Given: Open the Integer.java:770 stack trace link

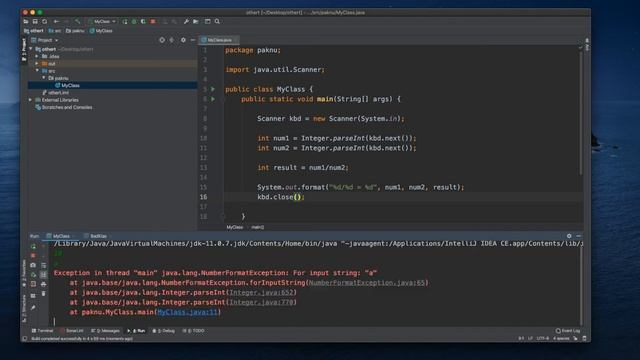Looking at the screenshot, I should [261, 302].
